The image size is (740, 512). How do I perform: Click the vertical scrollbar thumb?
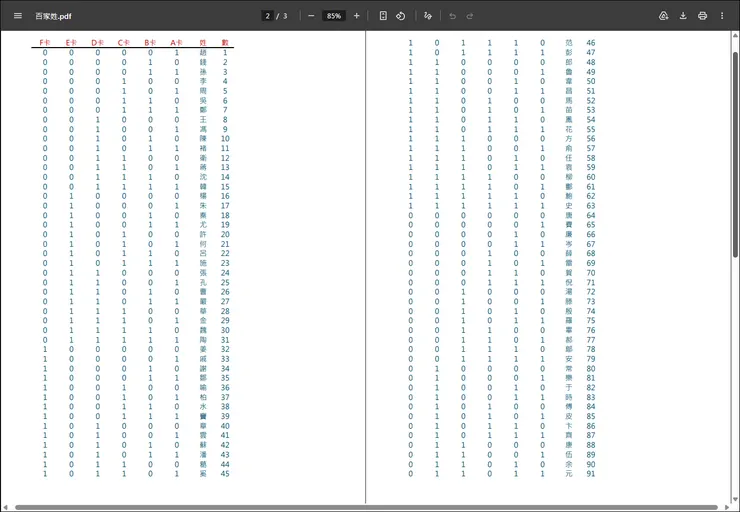(x=735, y=155)
